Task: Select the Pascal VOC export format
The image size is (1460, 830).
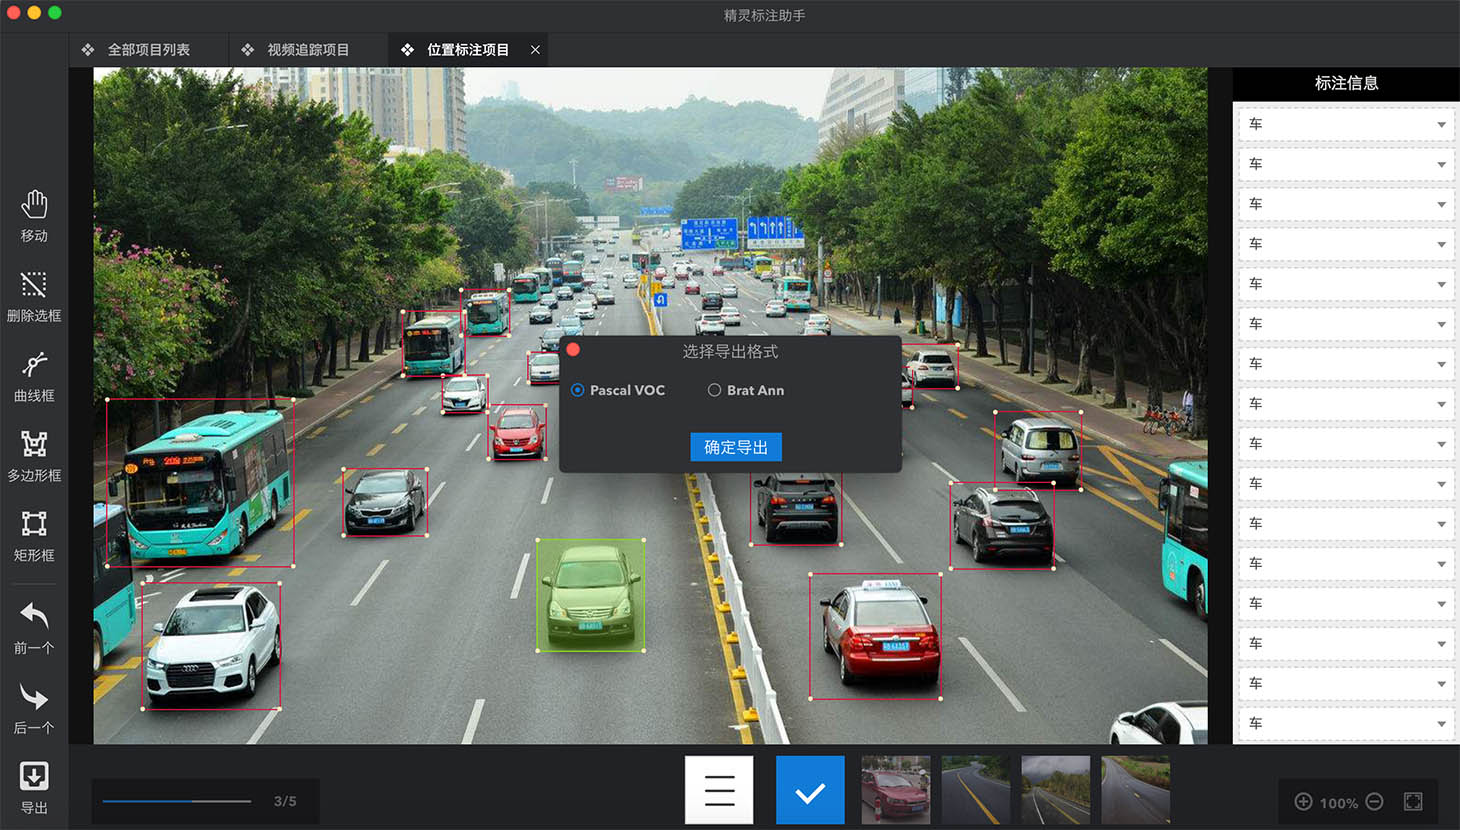Action: pos(578,390)
